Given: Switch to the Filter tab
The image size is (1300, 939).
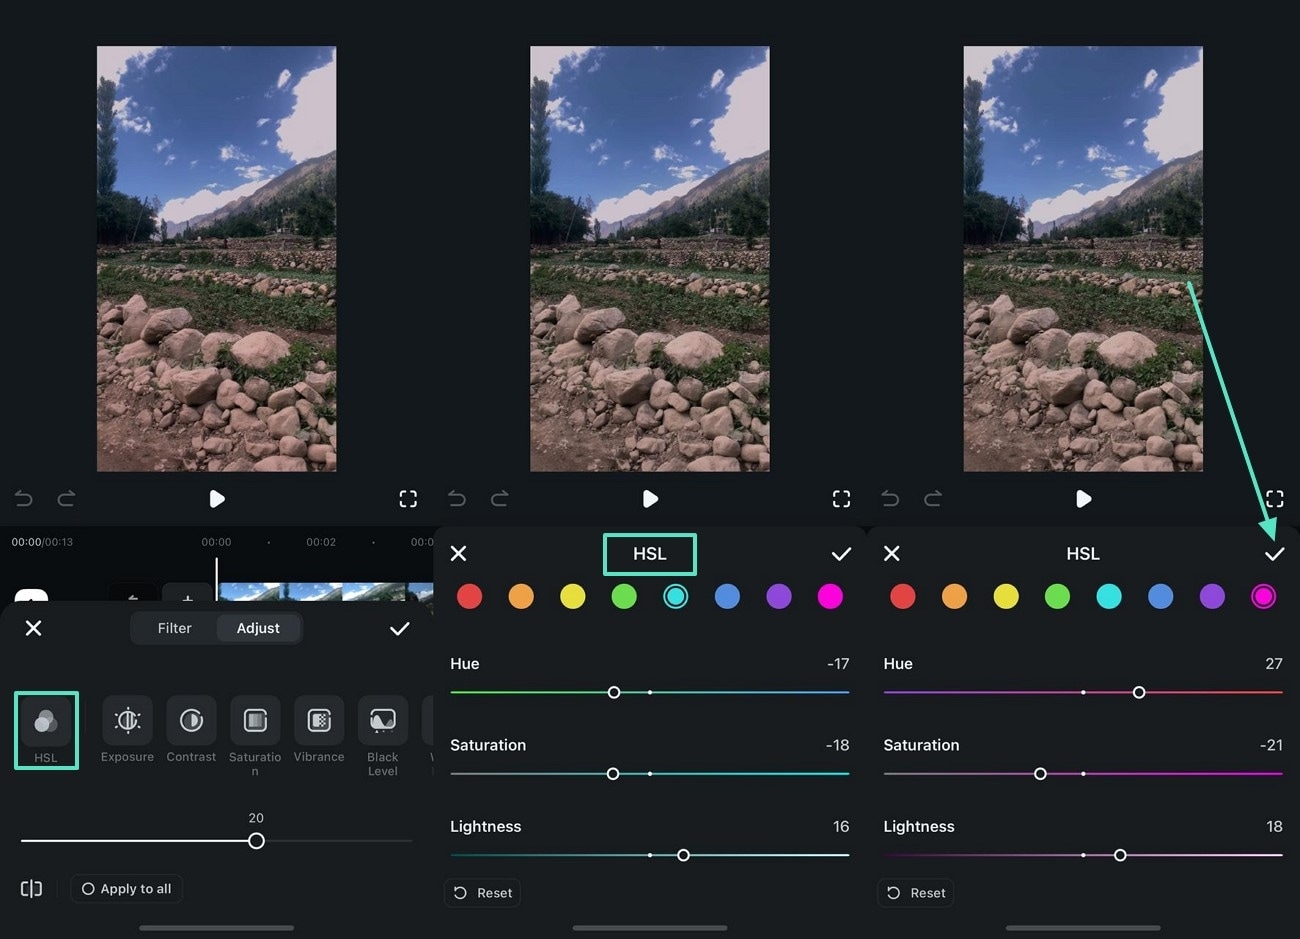Looking at the screenshot, I should click(x=174, y=628).
